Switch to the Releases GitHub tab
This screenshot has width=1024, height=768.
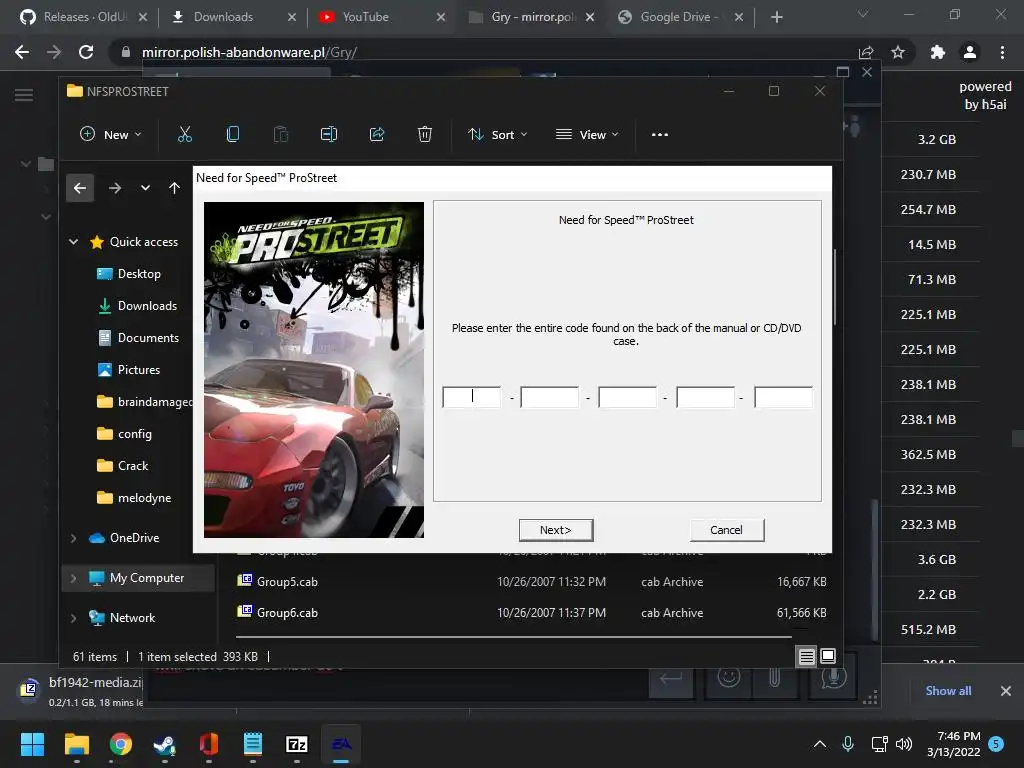click(x=82, y=17)
